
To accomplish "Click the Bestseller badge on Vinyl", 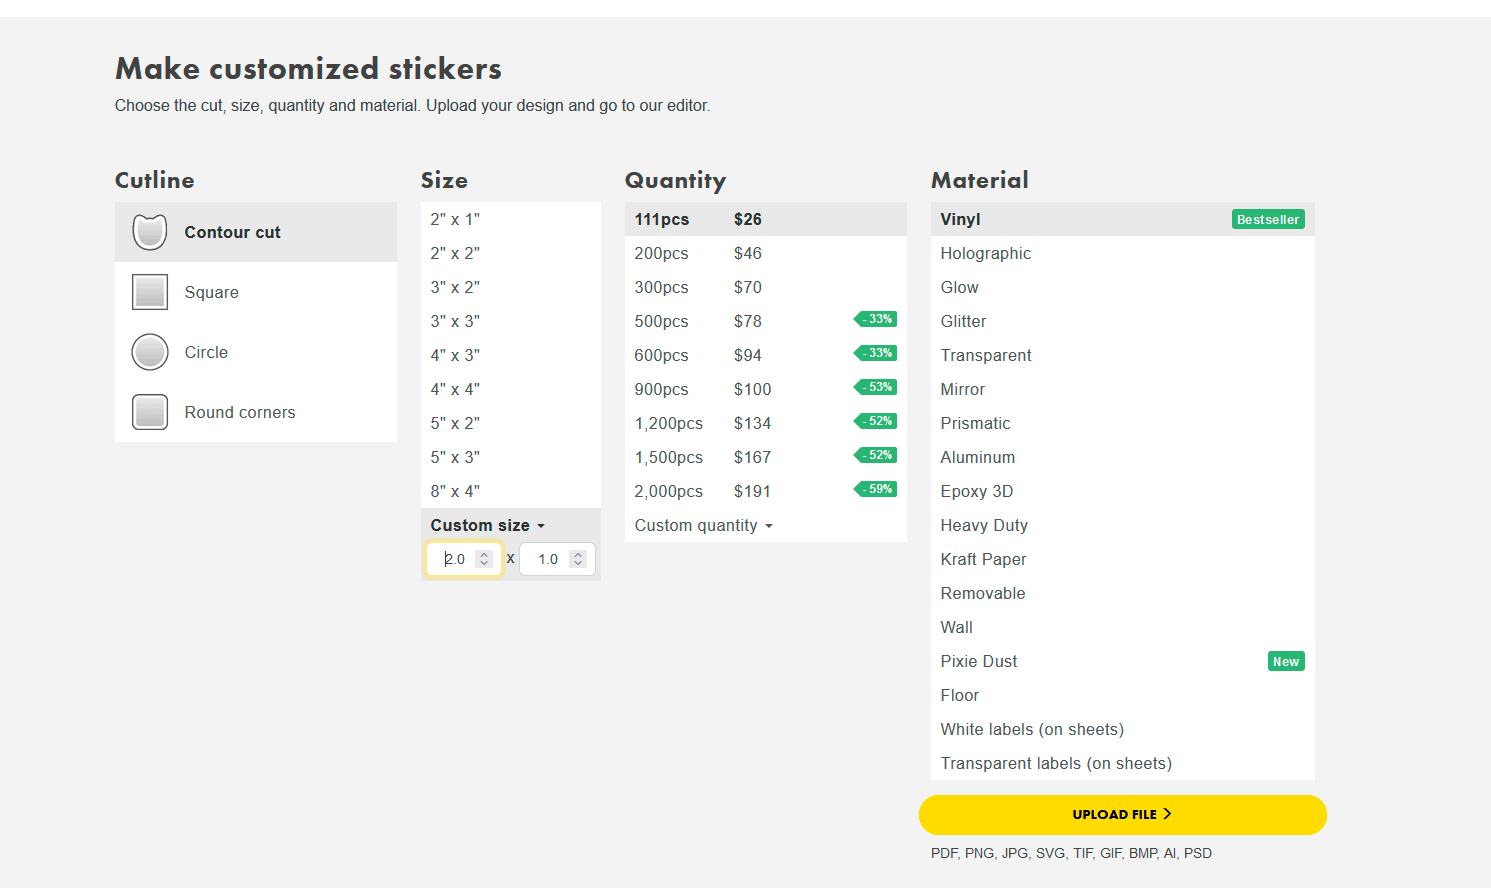I will (x=1267, y=219).
